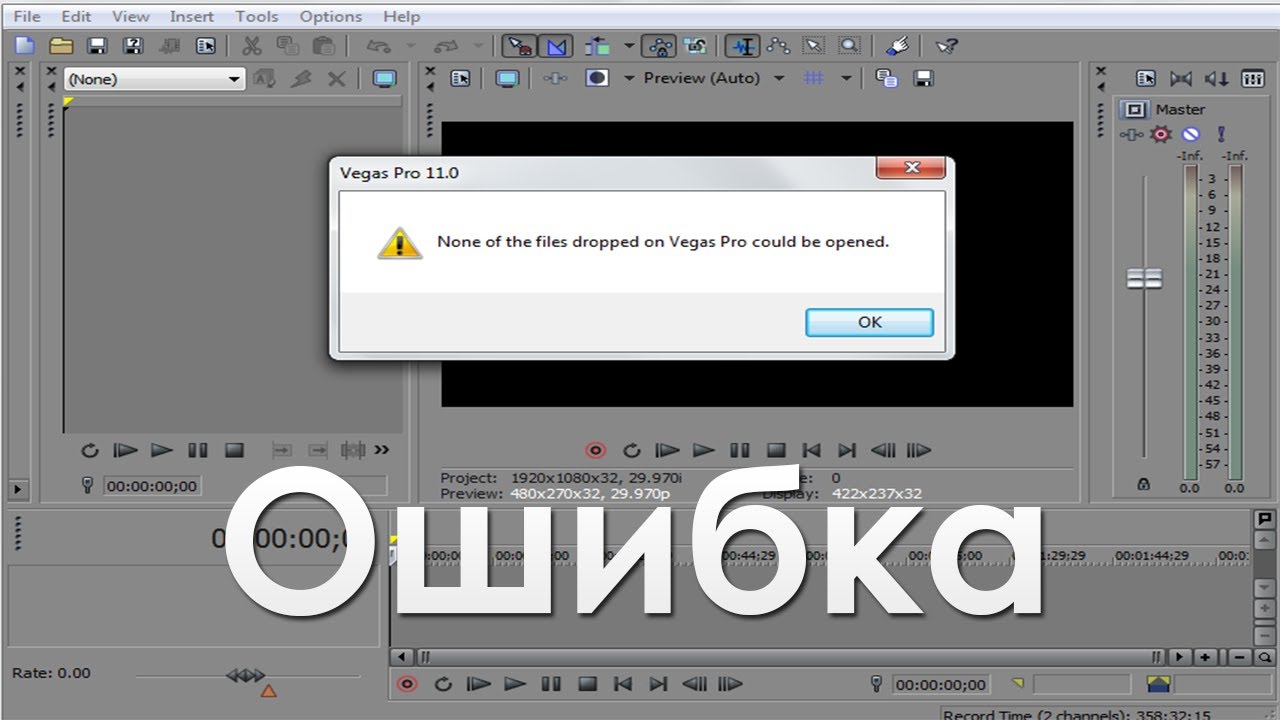
Task: Click the Undo arrow icon
Action: click(x=378, y=45)
